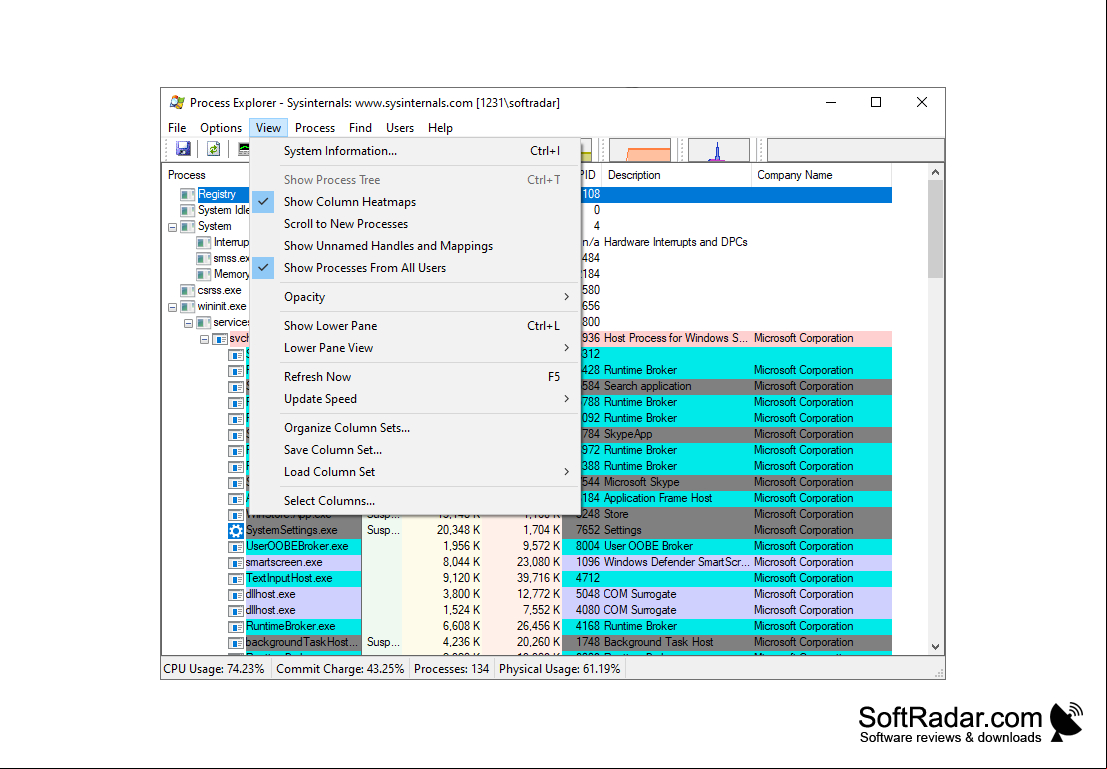Choose Save Column Set...
Screen dimensions: 1107x769
coord(414,450)
